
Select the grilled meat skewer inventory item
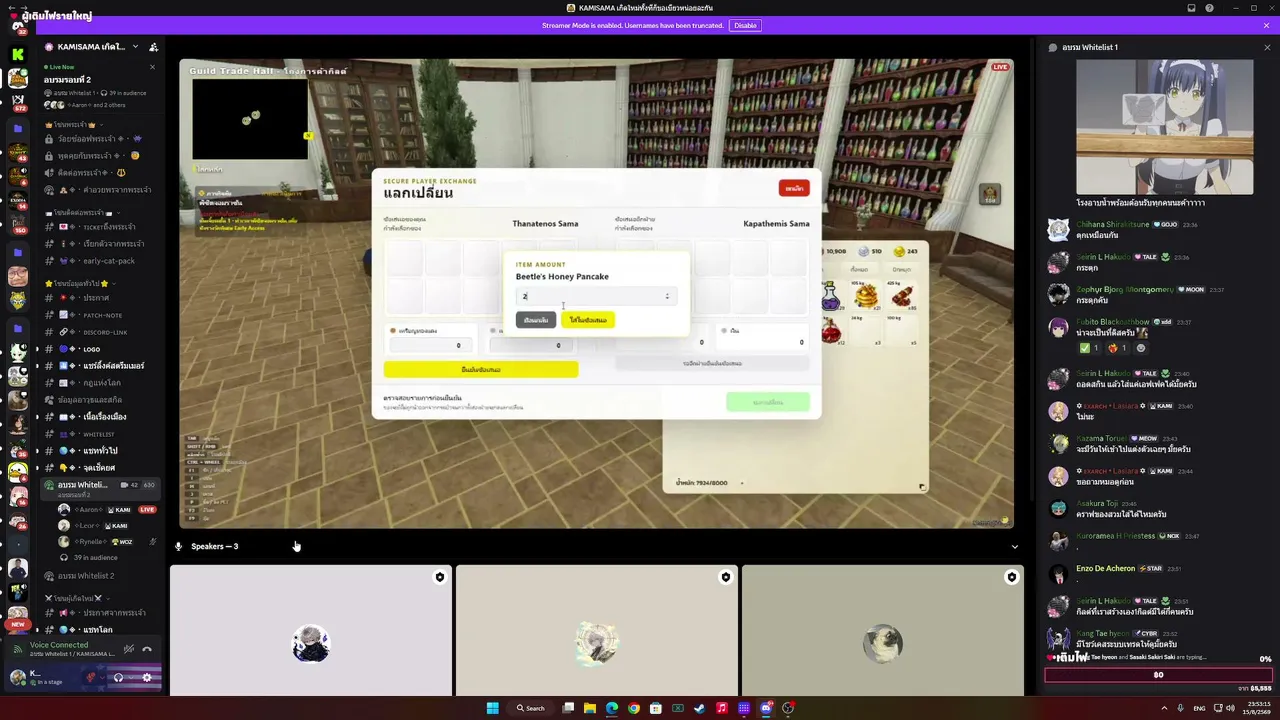[903, 297]
